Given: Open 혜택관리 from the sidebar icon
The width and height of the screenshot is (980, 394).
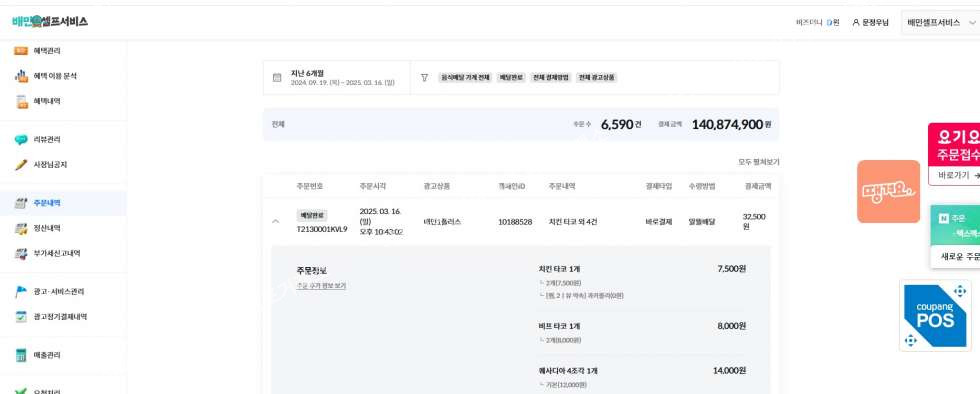Looking at the screenshot, I should click(21, 51).
